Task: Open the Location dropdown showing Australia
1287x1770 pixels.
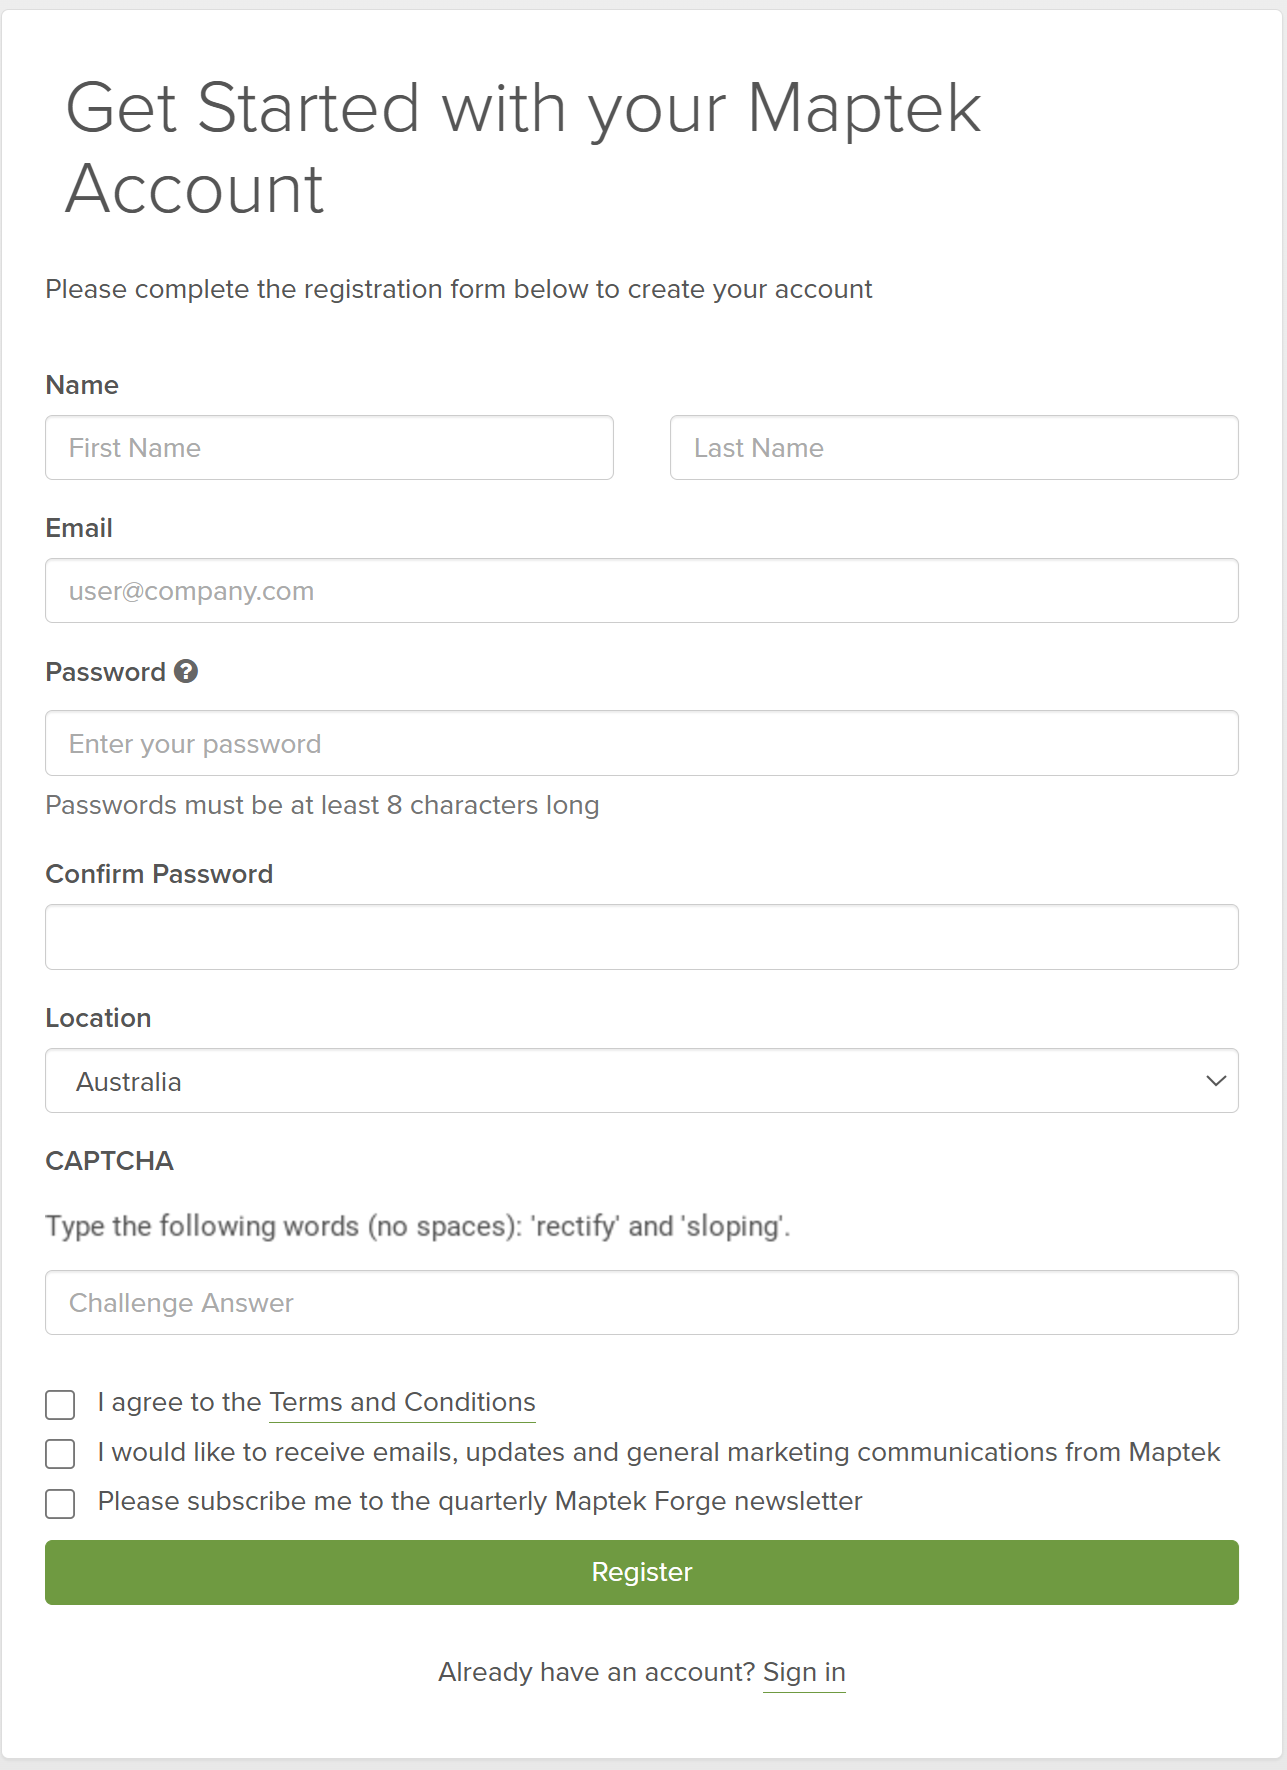Action: click(640, 1081)
